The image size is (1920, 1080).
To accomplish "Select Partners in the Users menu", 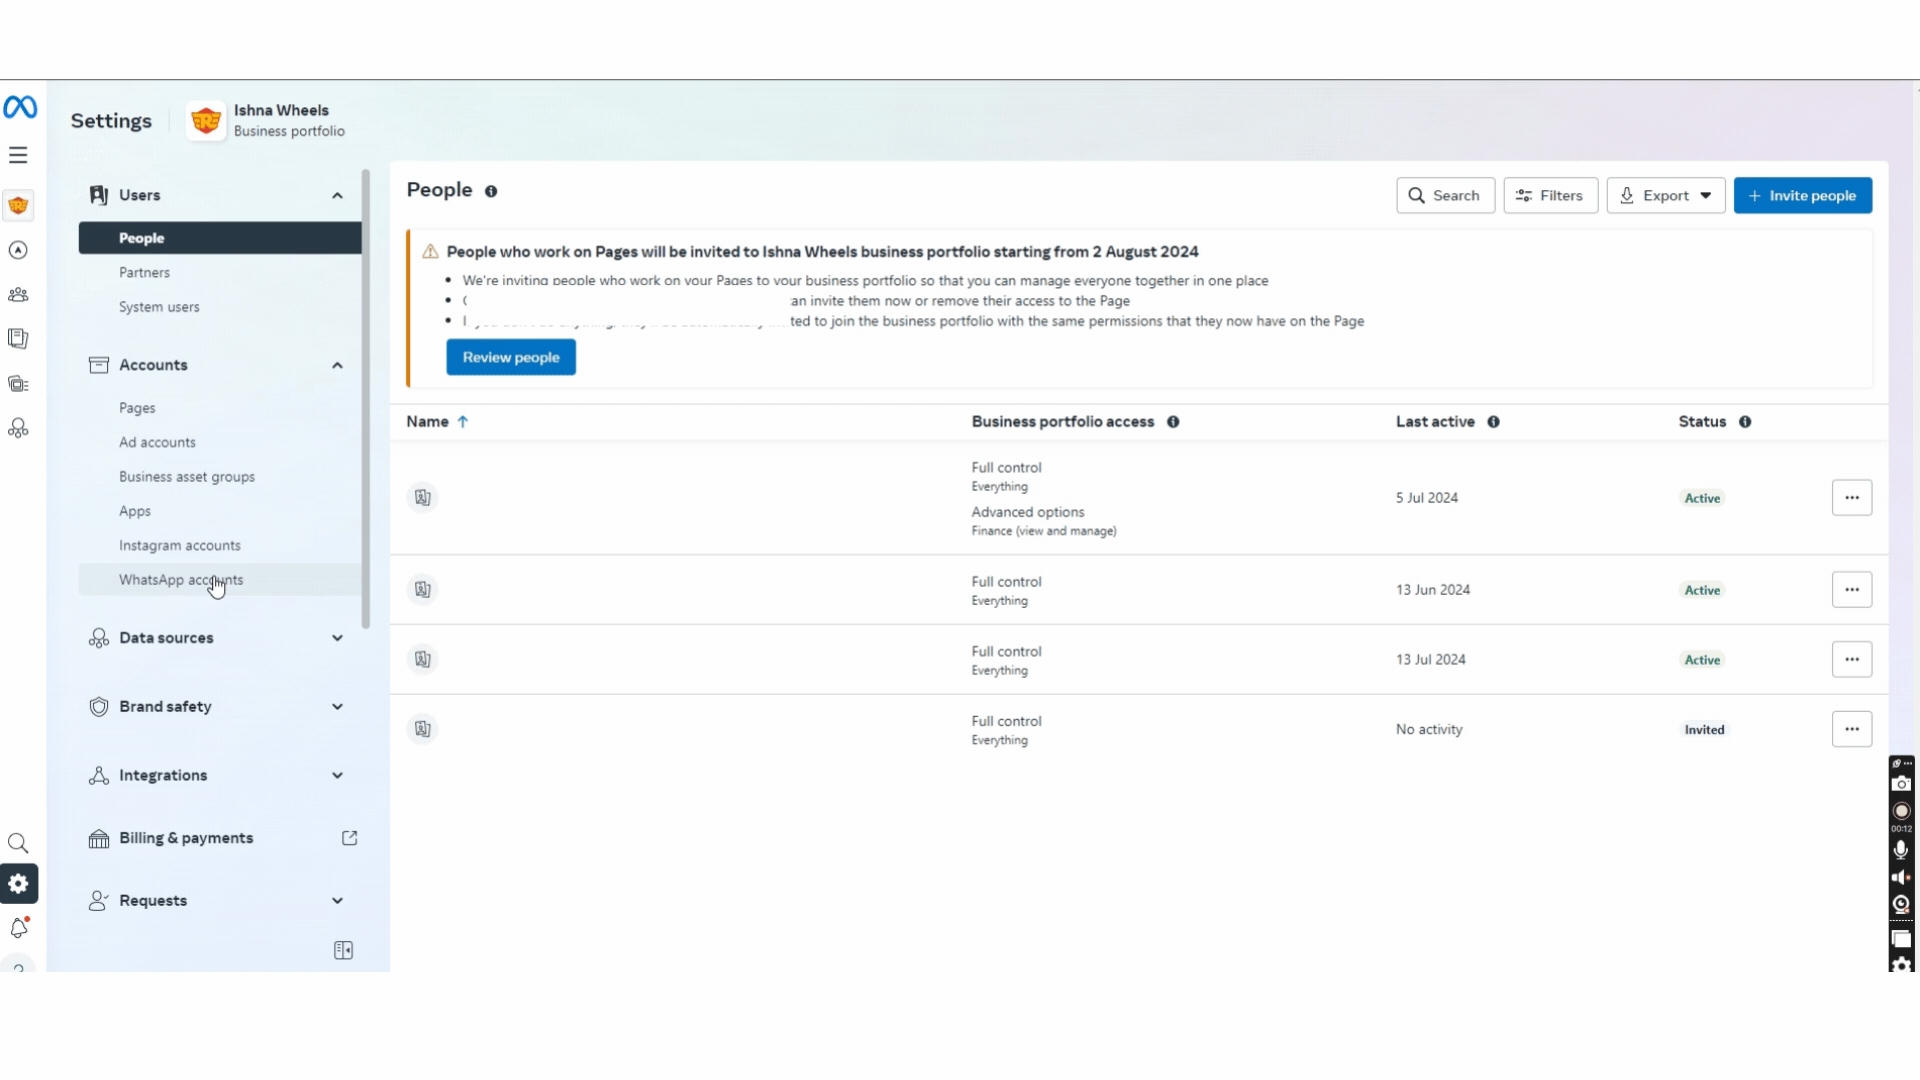I will (x=144, y=273).
